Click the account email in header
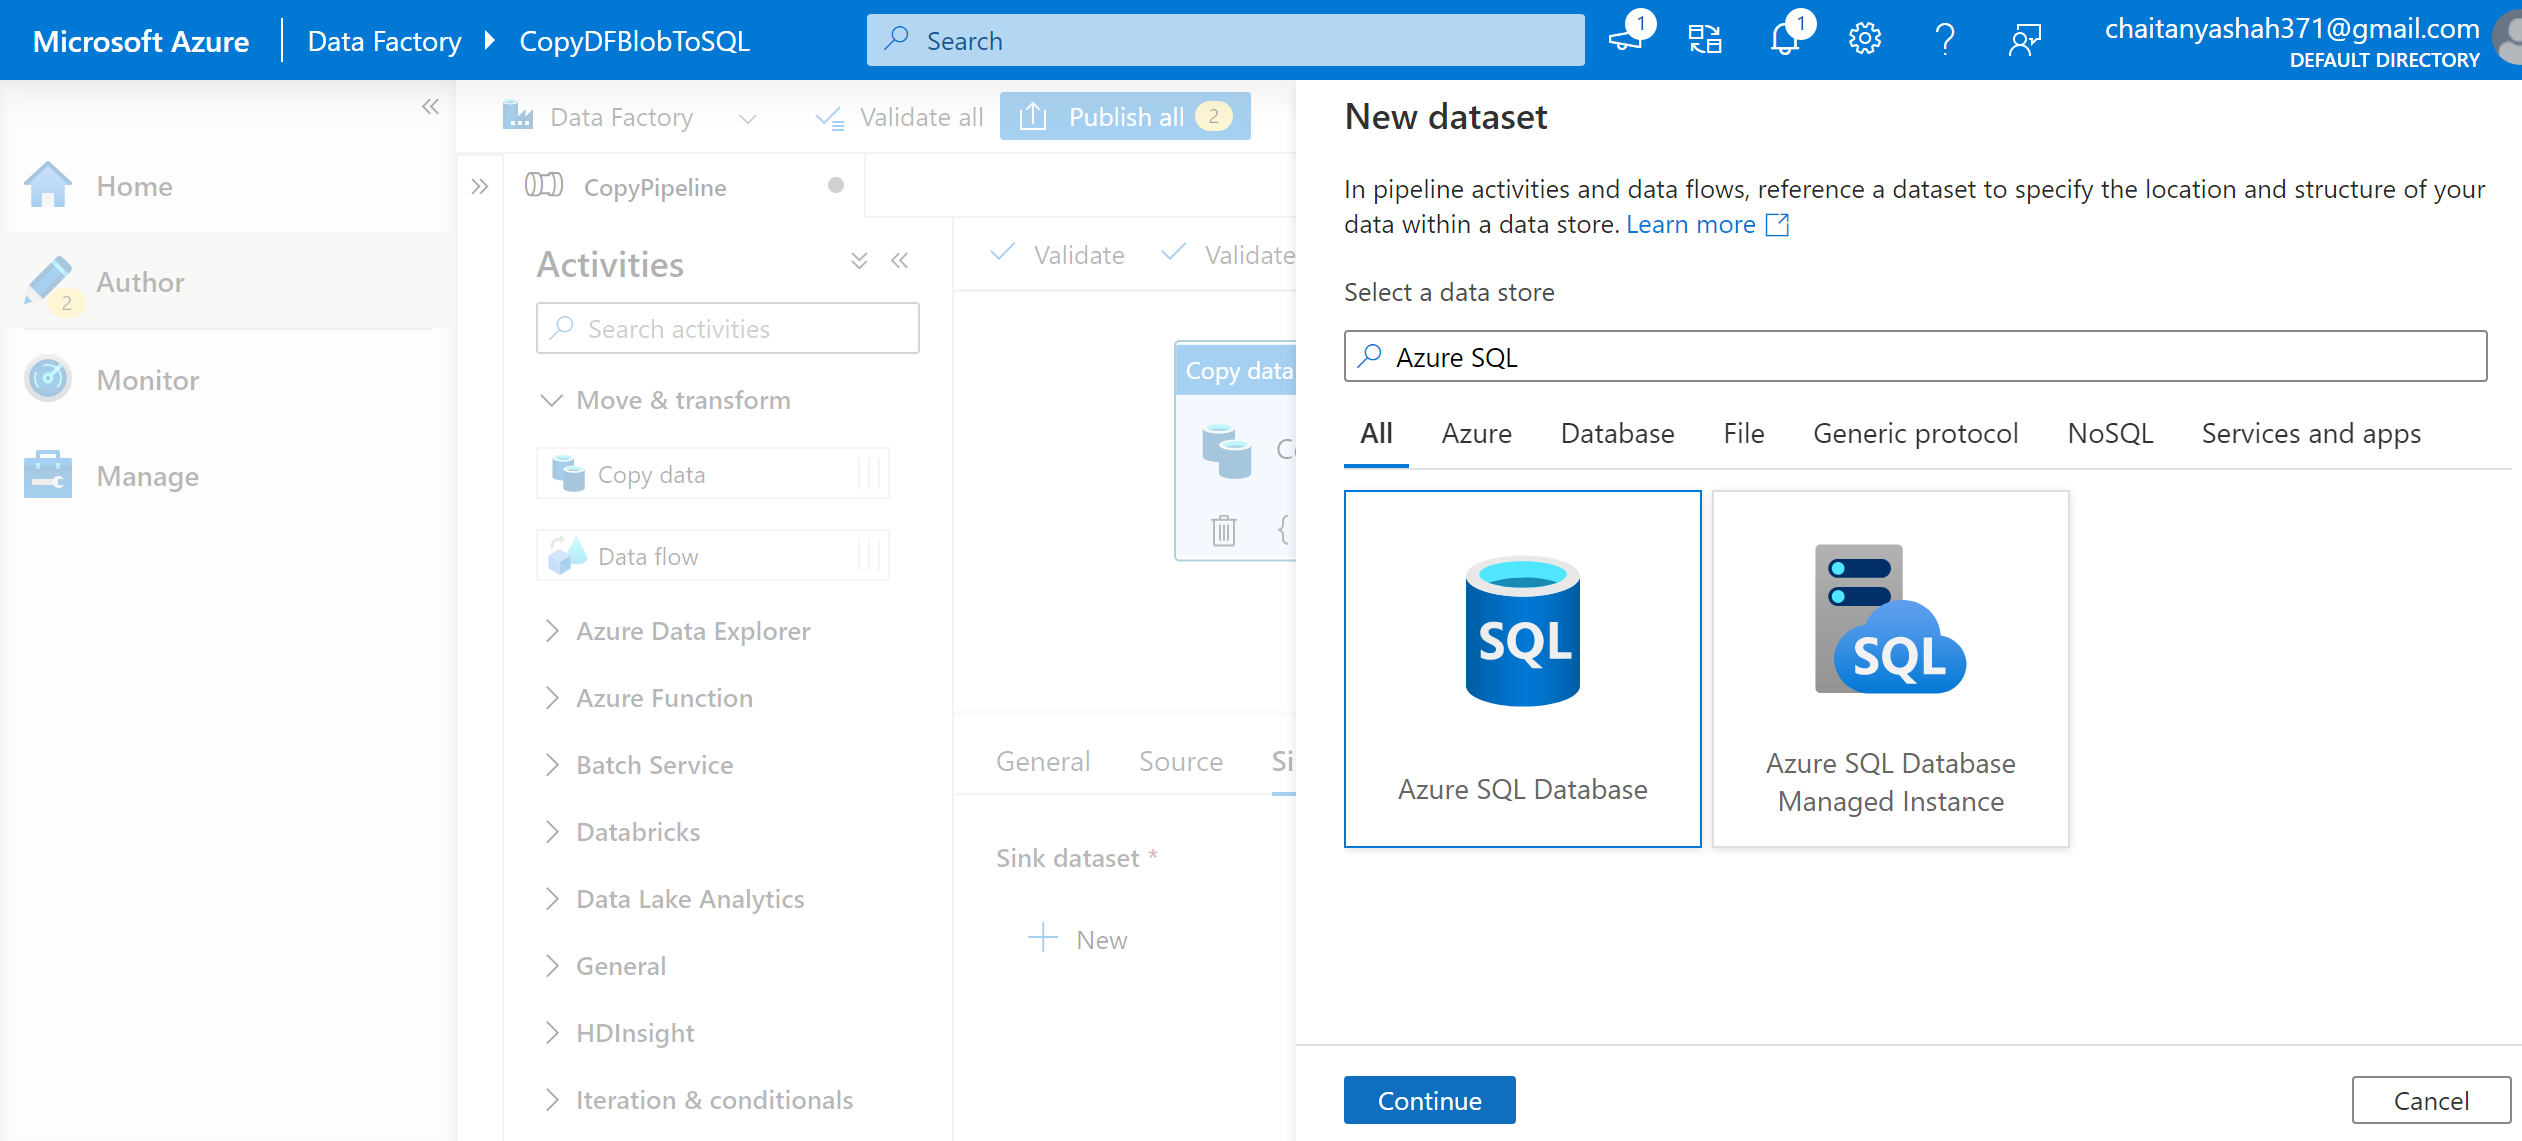Image resolution: width=2522 pixels, height=1141 pixels. coord(2292,28)
